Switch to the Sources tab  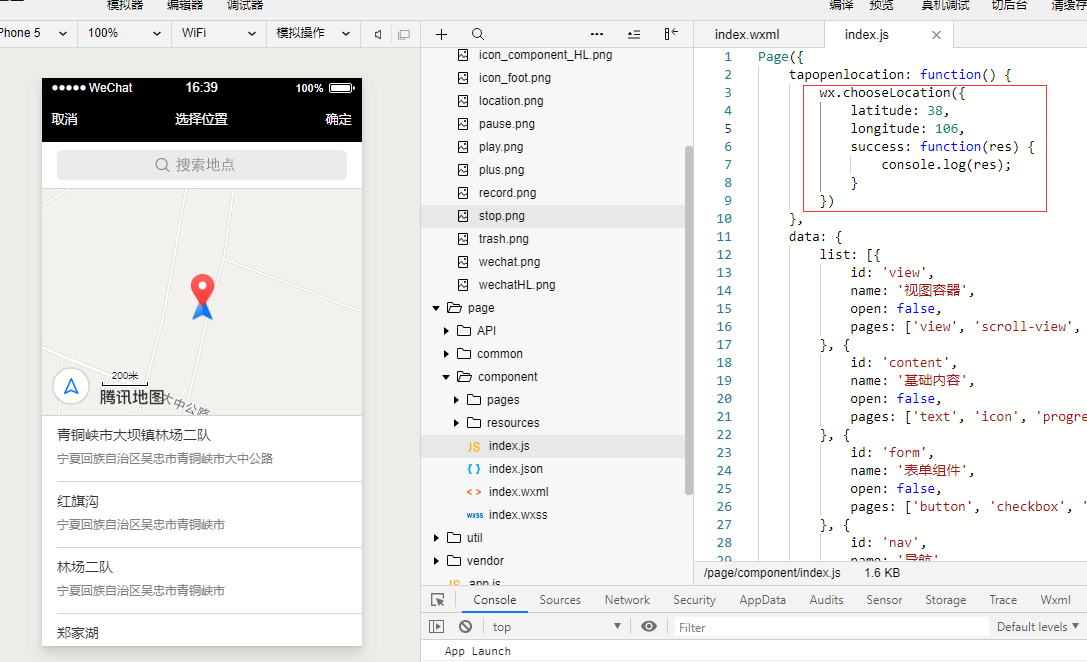click(x=560, y=600)
